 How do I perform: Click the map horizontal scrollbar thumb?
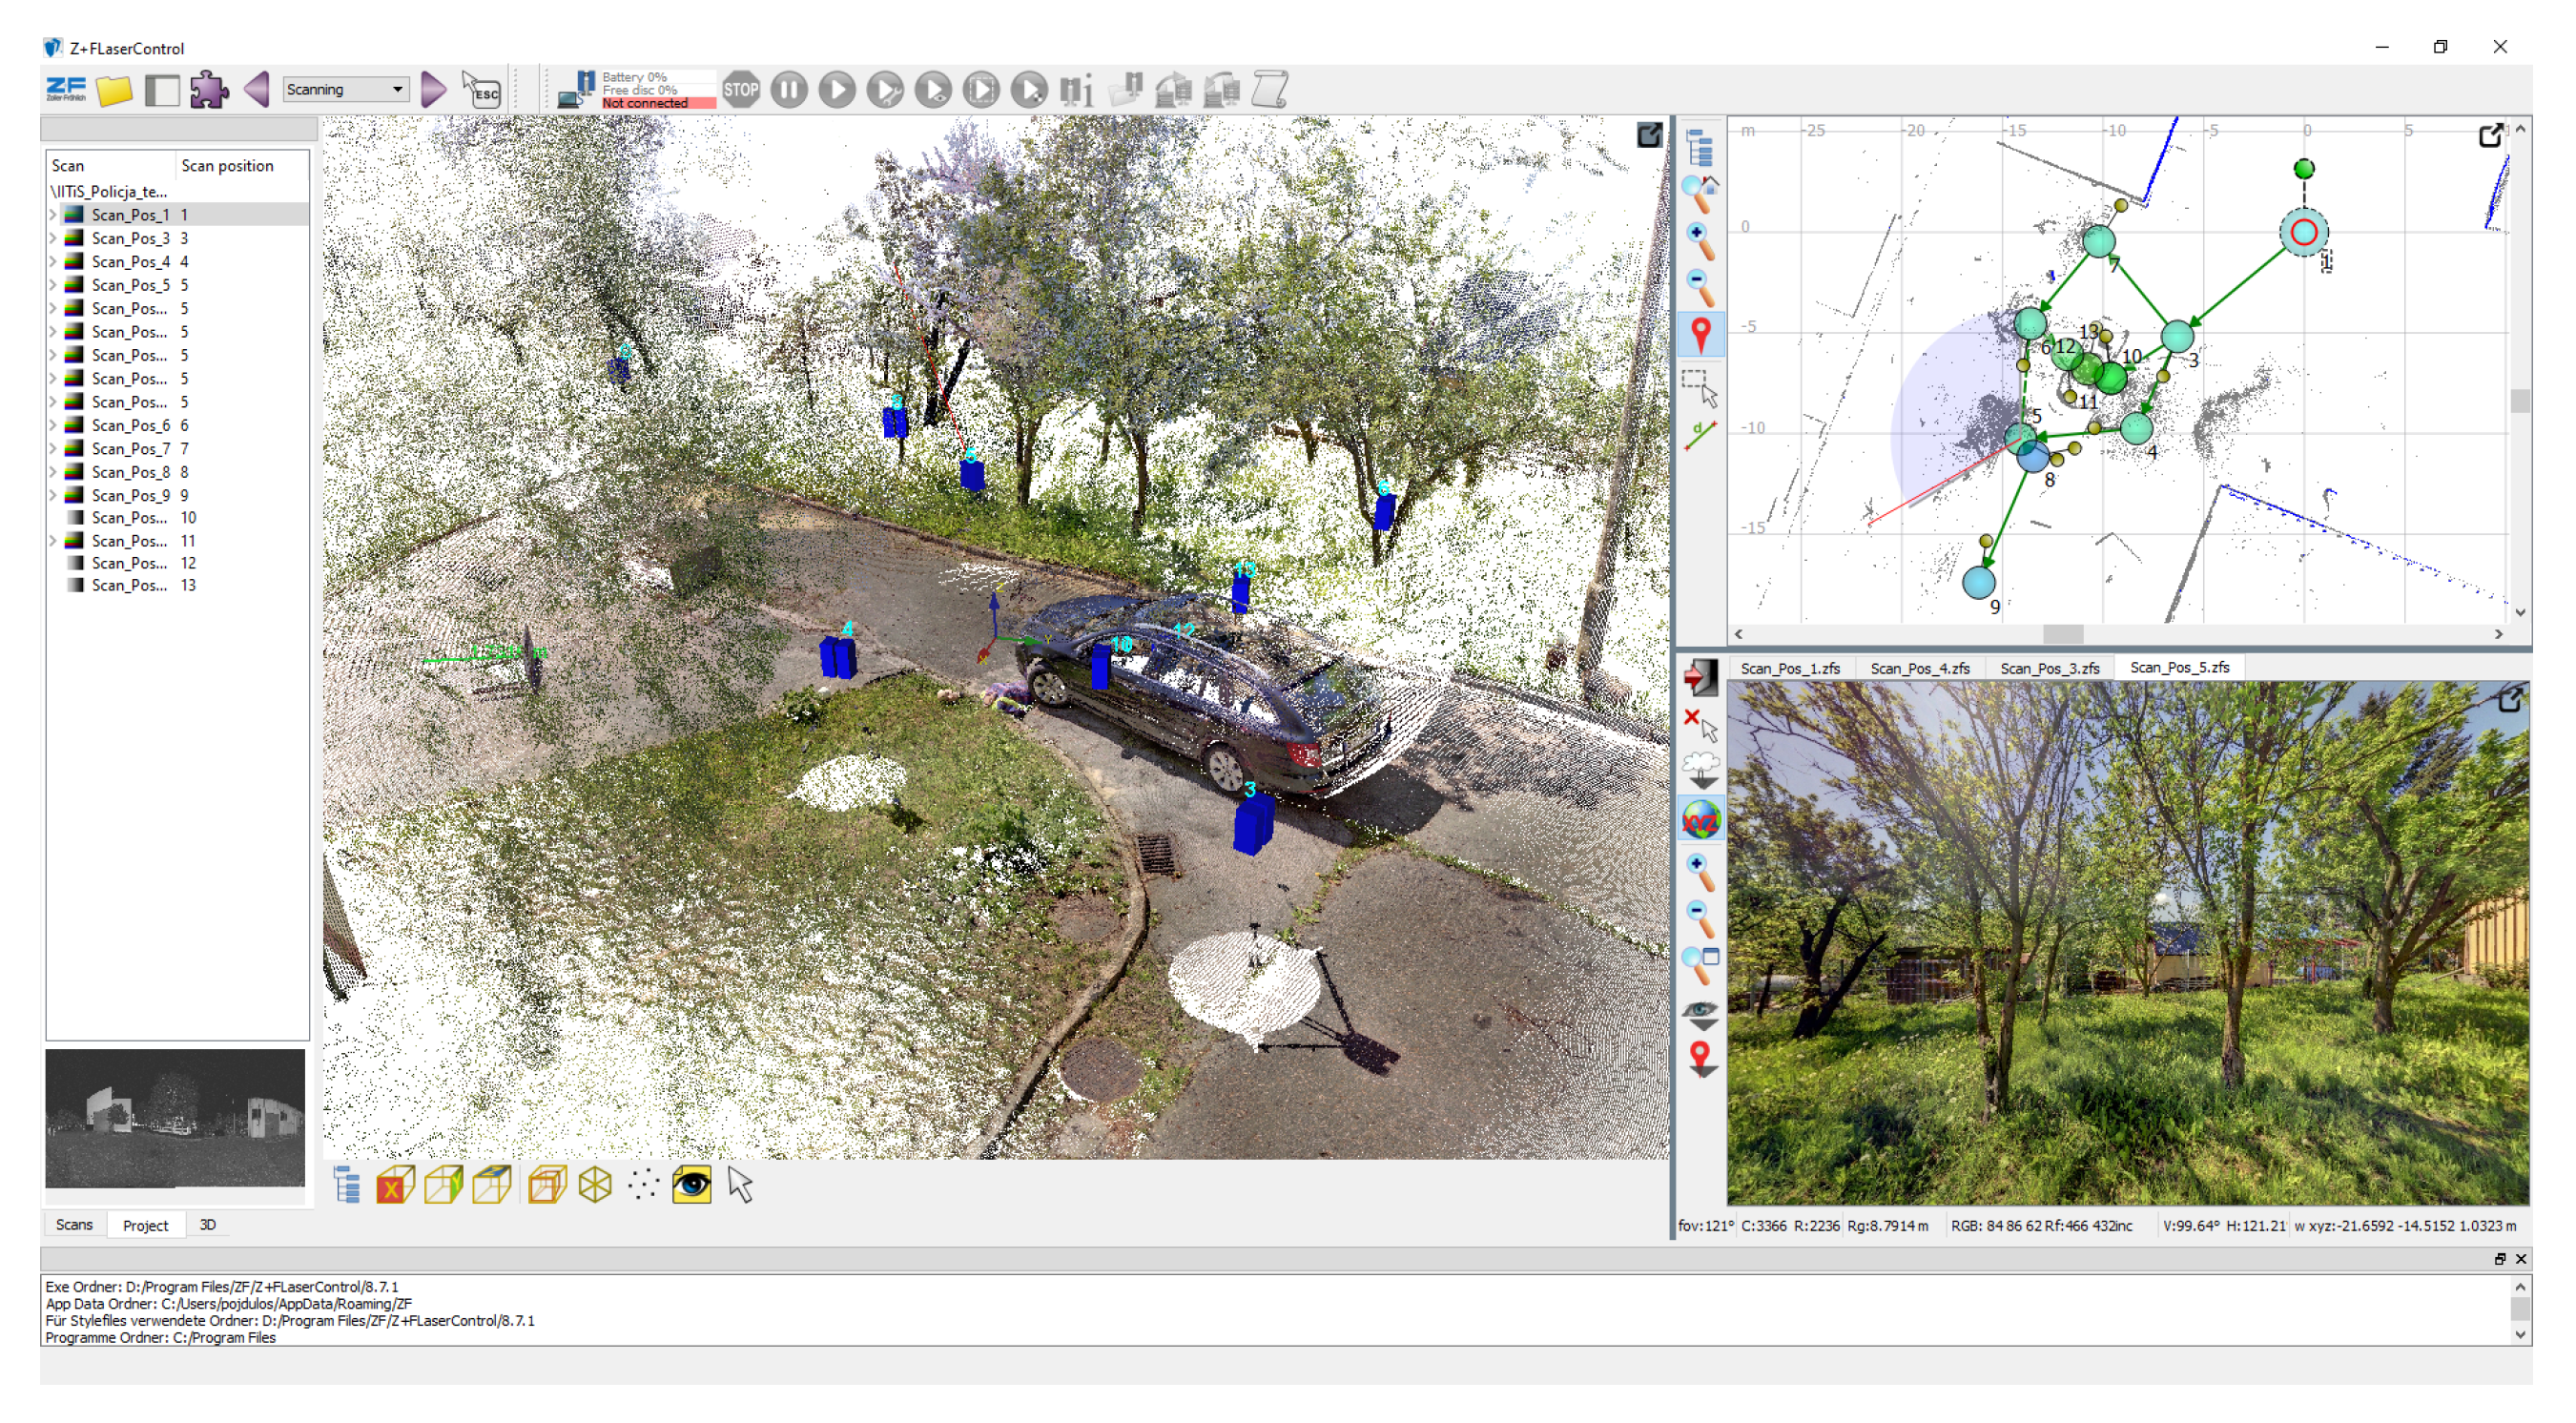pyautogui.click(x=2062, y=634)
